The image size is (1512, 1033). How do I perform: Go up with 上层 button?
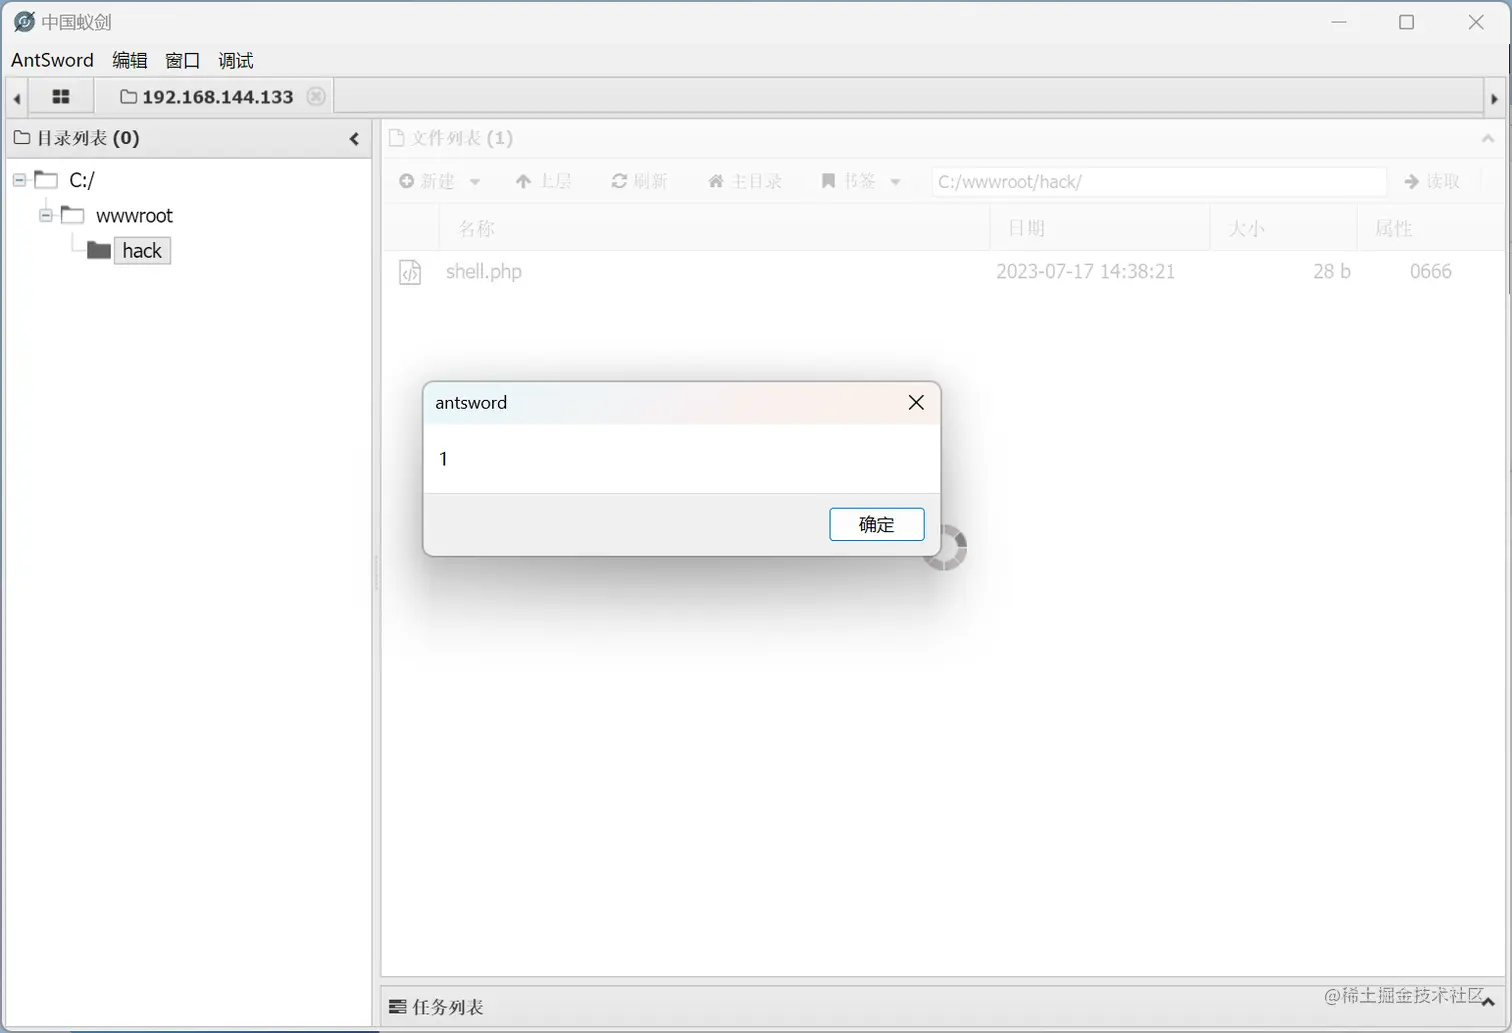(543, 181)
